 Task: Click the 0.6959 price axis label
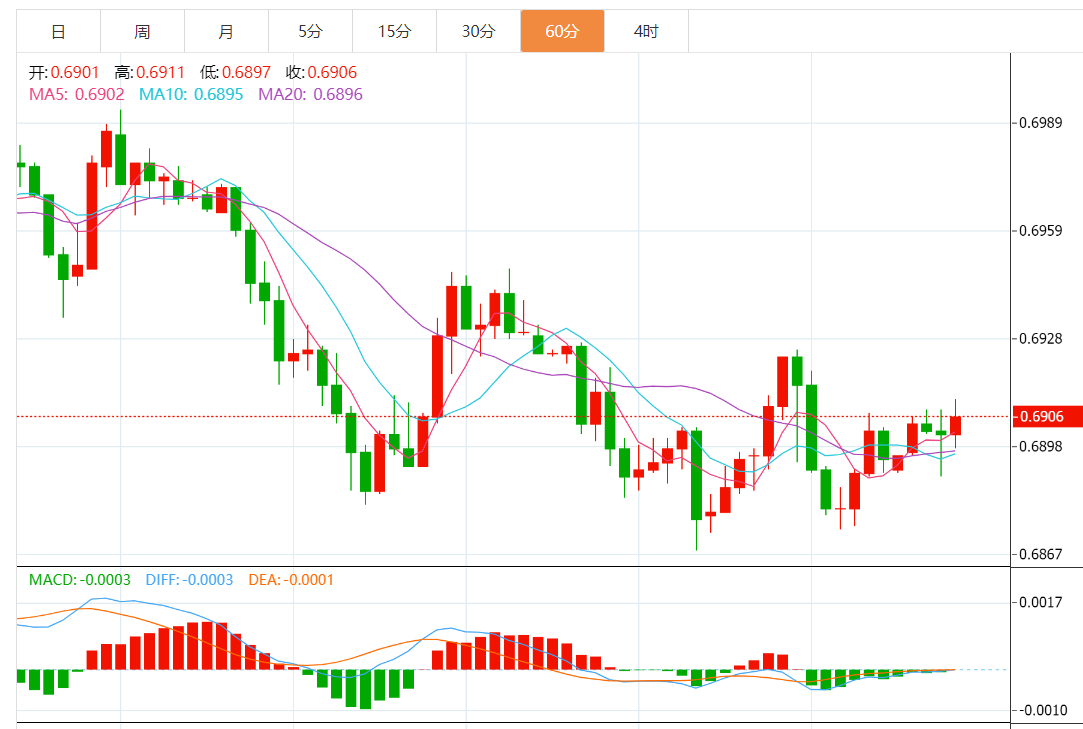pyautogui.click(x=1040, y=231)
